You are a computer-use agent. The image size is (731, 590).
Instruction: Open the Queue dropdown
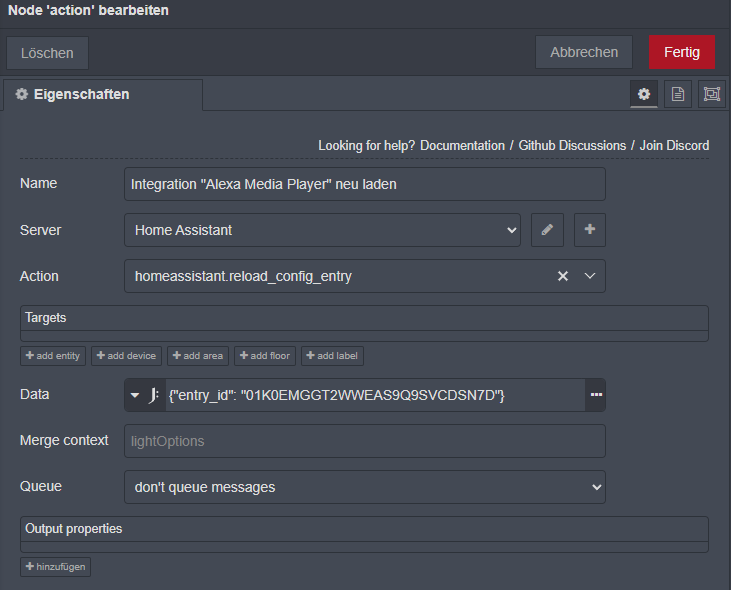(365, 487)
